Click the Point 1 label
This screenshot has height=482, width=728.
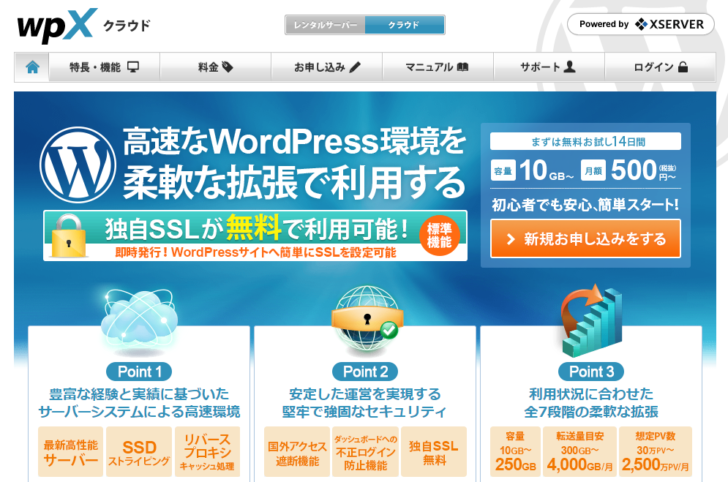[139, 371]
